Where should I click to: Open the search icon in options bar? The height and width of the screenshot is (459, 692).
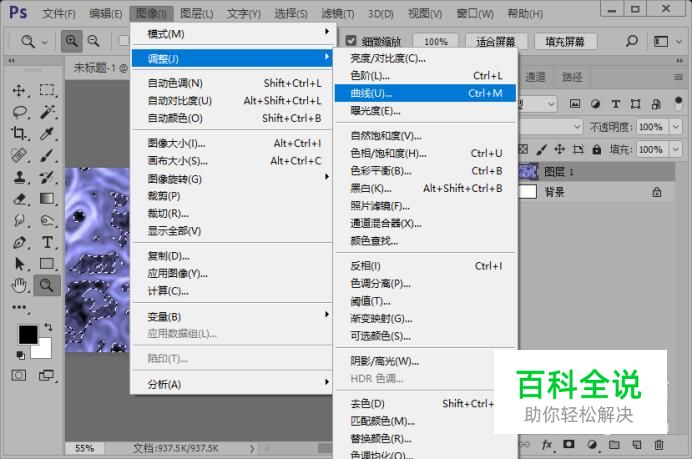[x=632, y=41]
